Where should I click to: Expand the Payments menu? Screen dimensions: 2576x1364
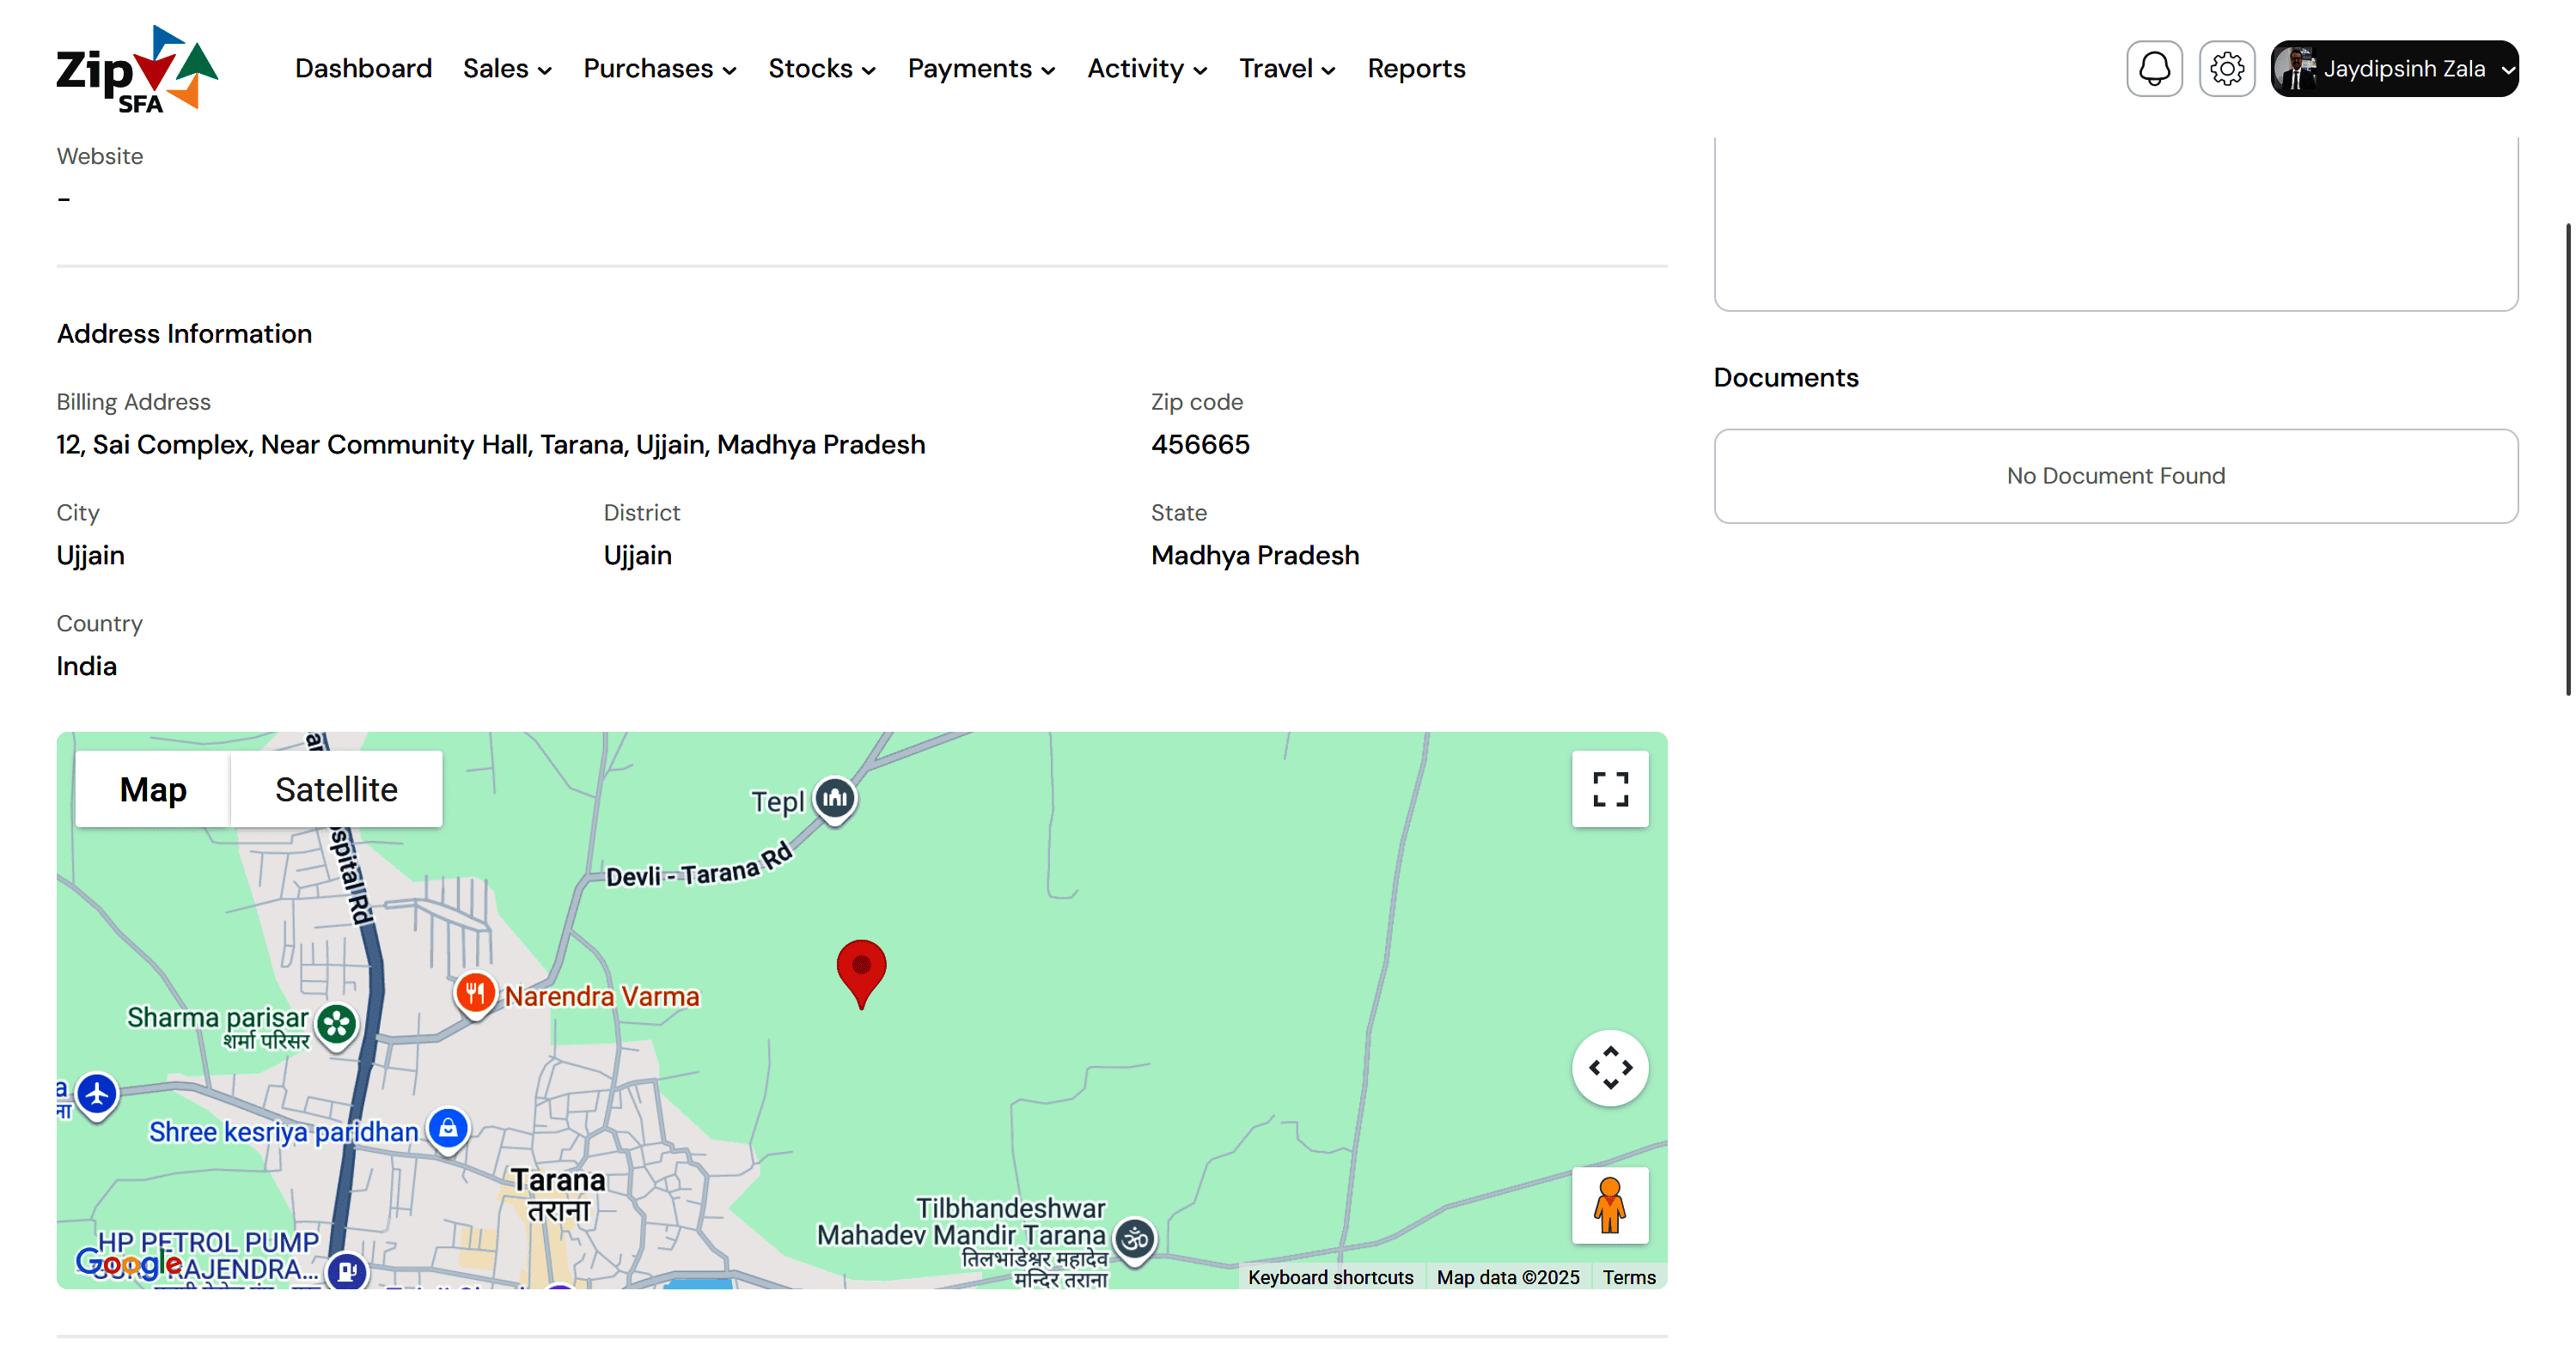[x=982, y=69]
